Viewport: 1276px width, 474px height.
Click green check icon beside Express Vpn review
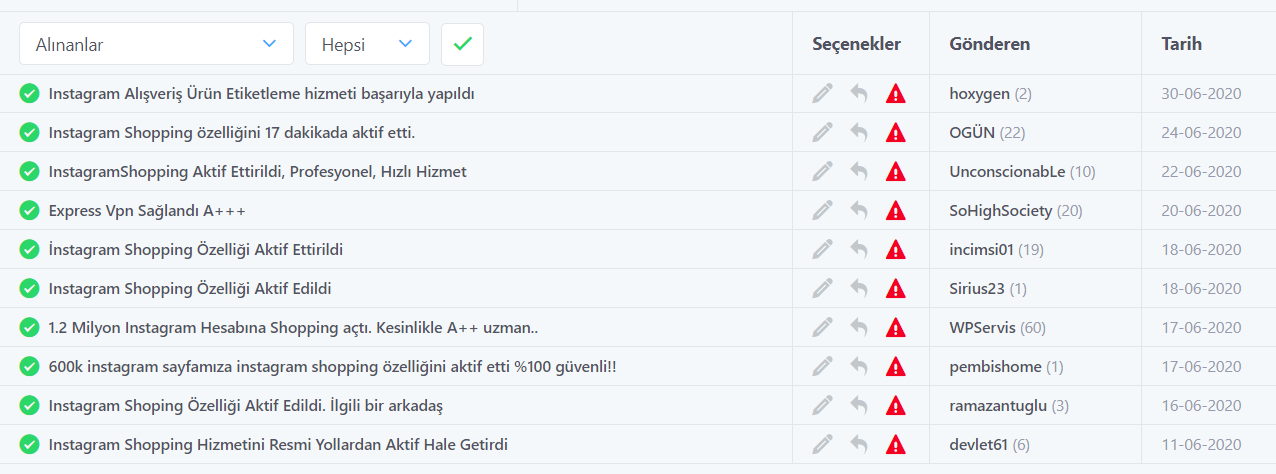point(29,211)
